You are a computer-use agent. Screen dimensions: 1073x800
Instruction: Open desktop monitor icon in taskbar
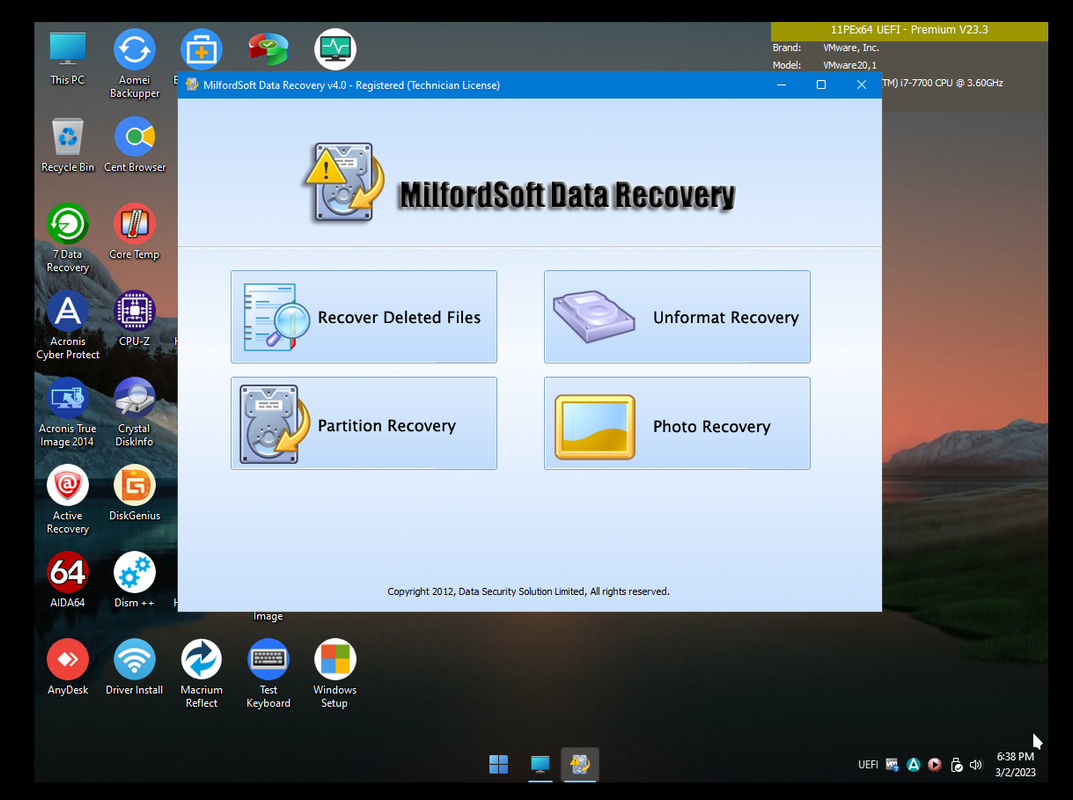pyautogui.click(x=540, y=764)
